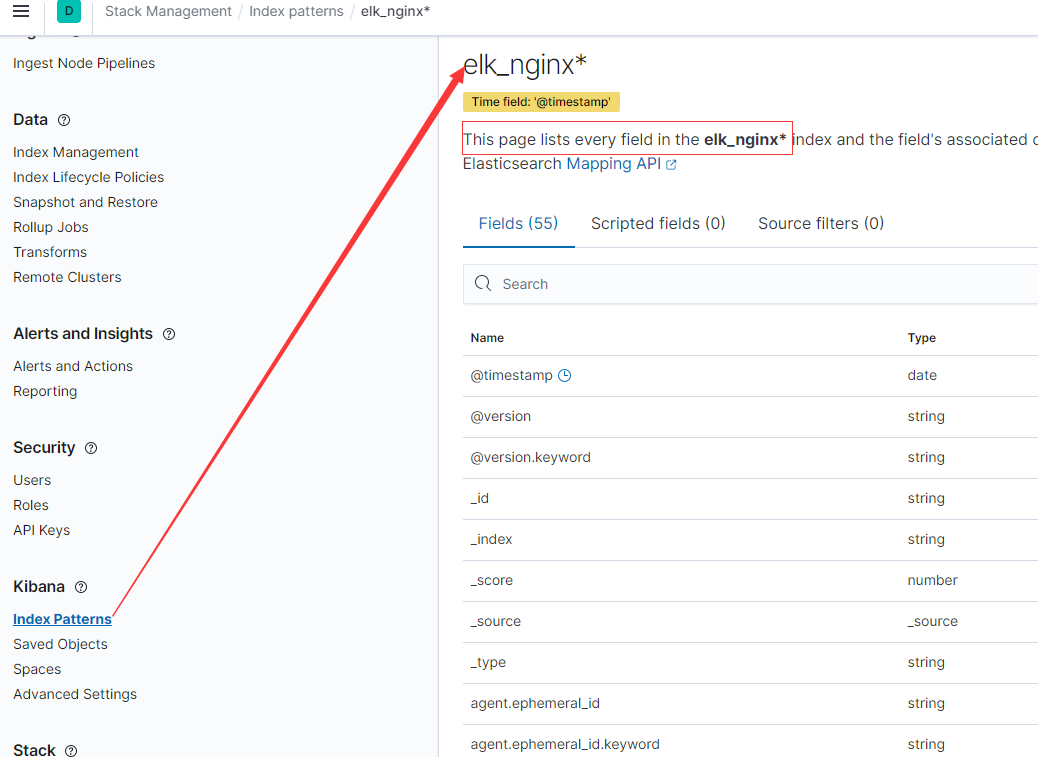The image size is (1038, 757).
Task: Open the Saved Objects page
Action: (x=60, y=644)
